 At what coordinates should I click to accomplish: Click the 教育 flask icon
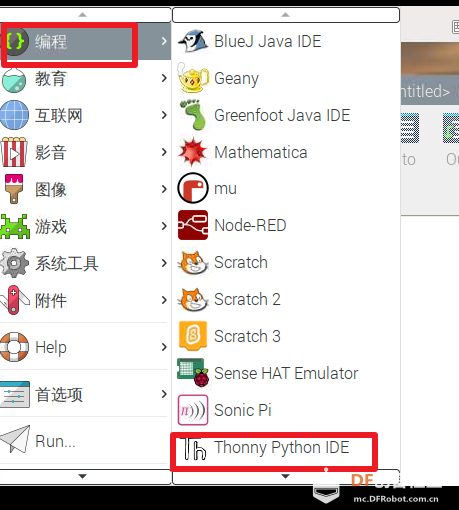(x=14, y=80)
